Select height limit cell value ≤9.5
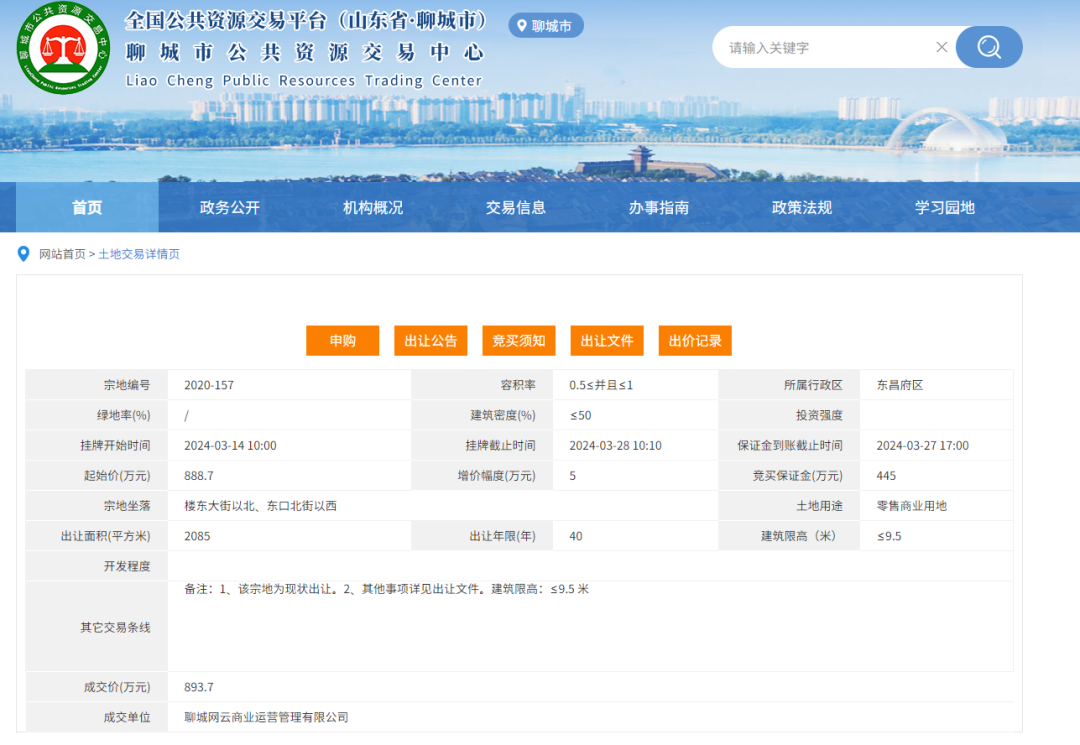Viewport: 1080px width, 745px height. 889,536
